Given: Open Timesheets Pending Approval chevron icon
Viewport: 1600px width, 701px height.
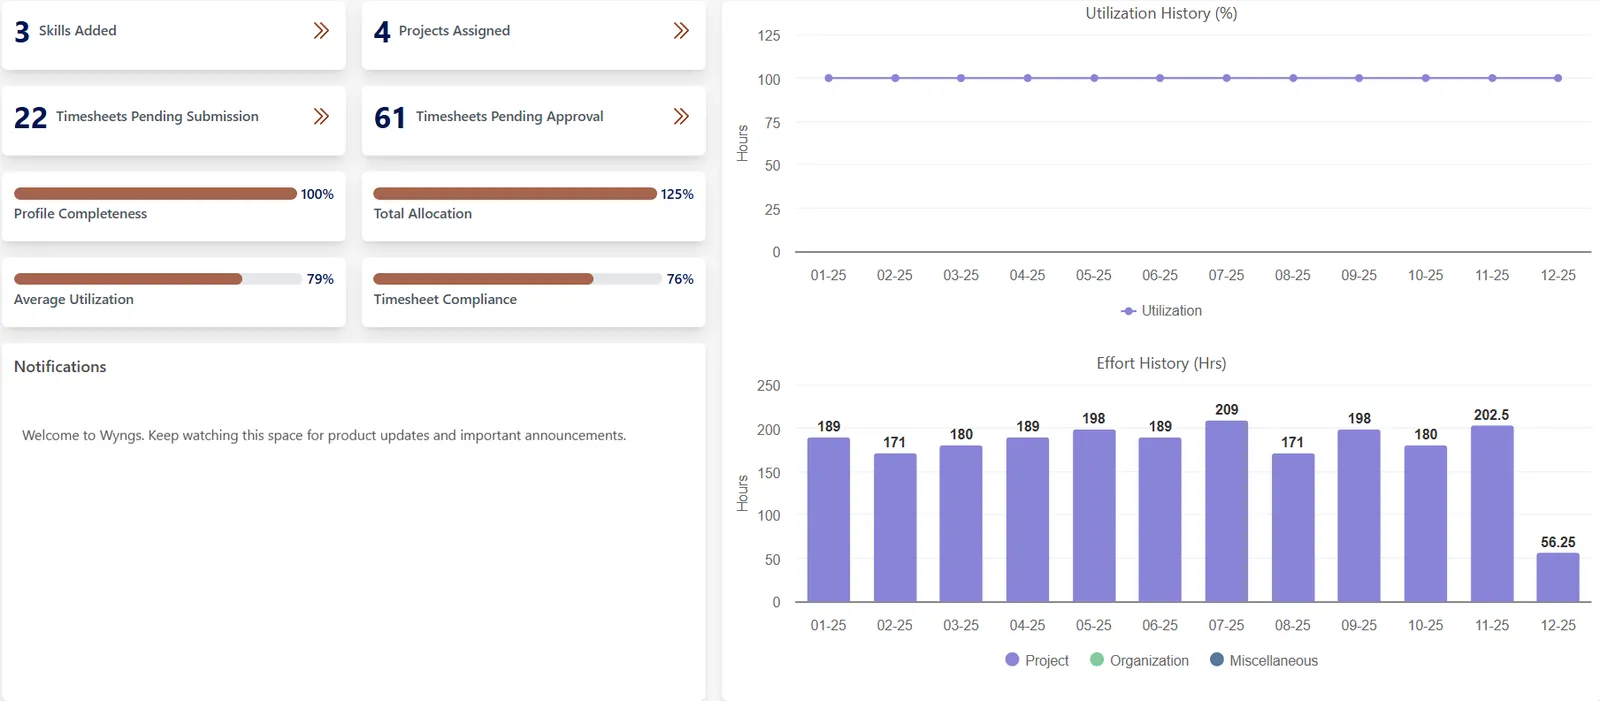Looking at the screenshot, I should (x=681, y=117).
